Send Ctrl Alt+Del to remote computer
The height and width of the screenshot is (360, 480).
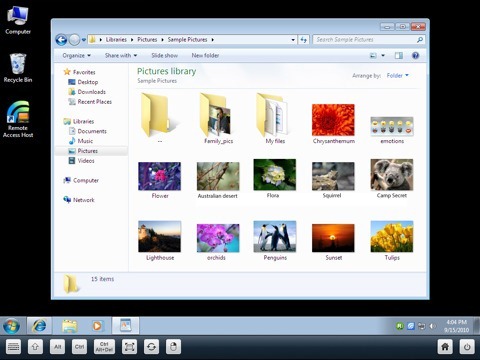tap(104, 347)
